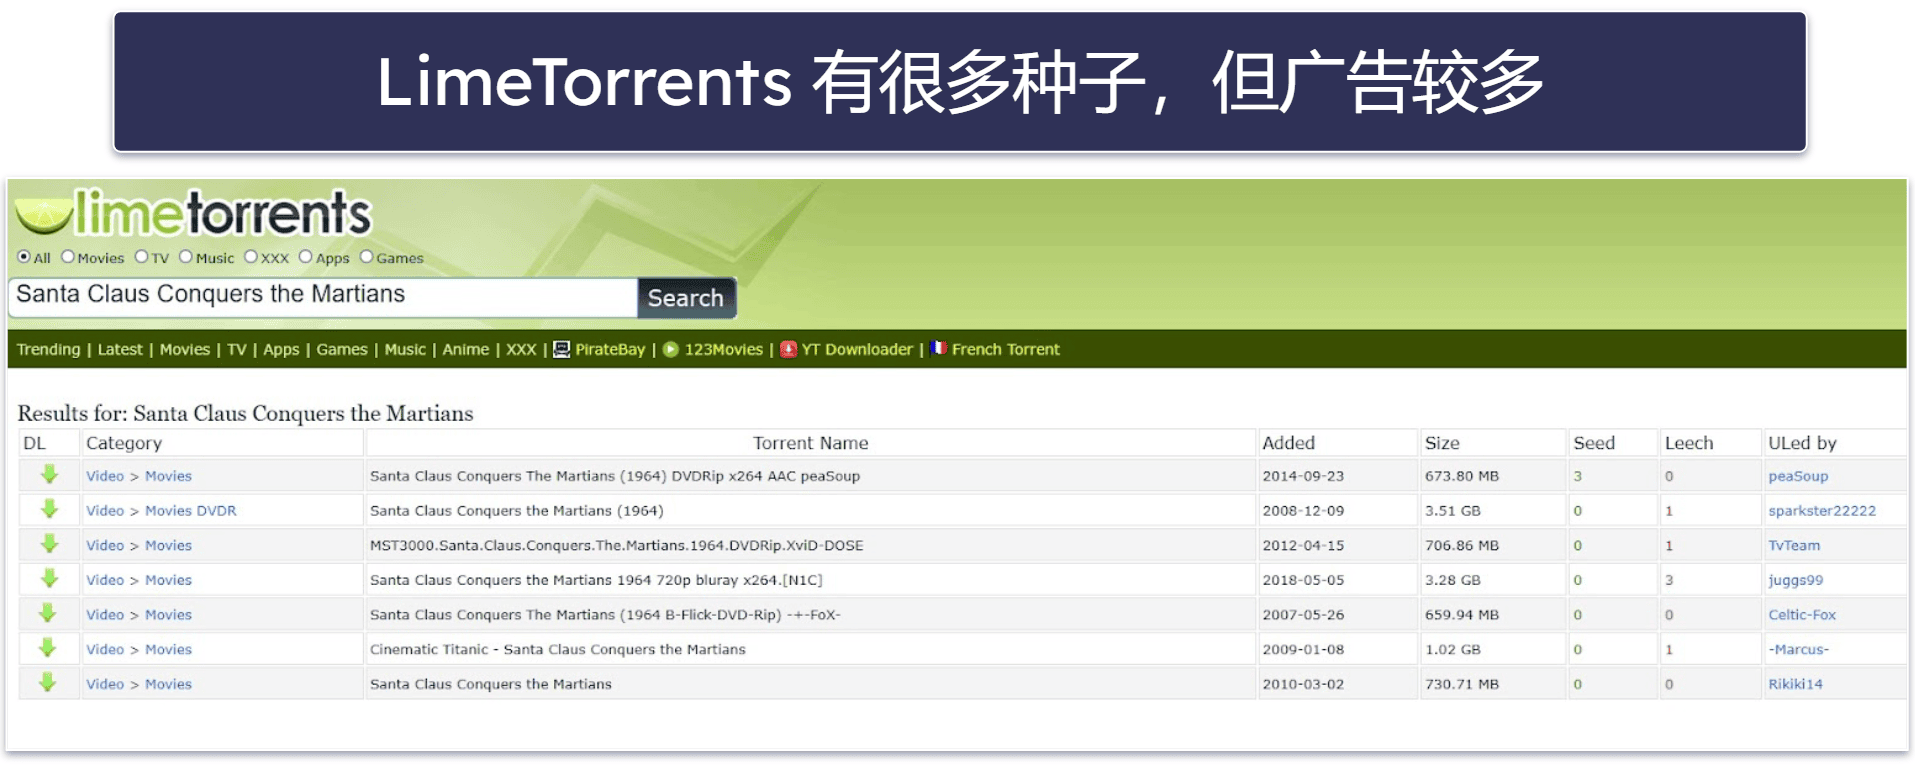Click the PirateBay monitor icon

point(562,349)
